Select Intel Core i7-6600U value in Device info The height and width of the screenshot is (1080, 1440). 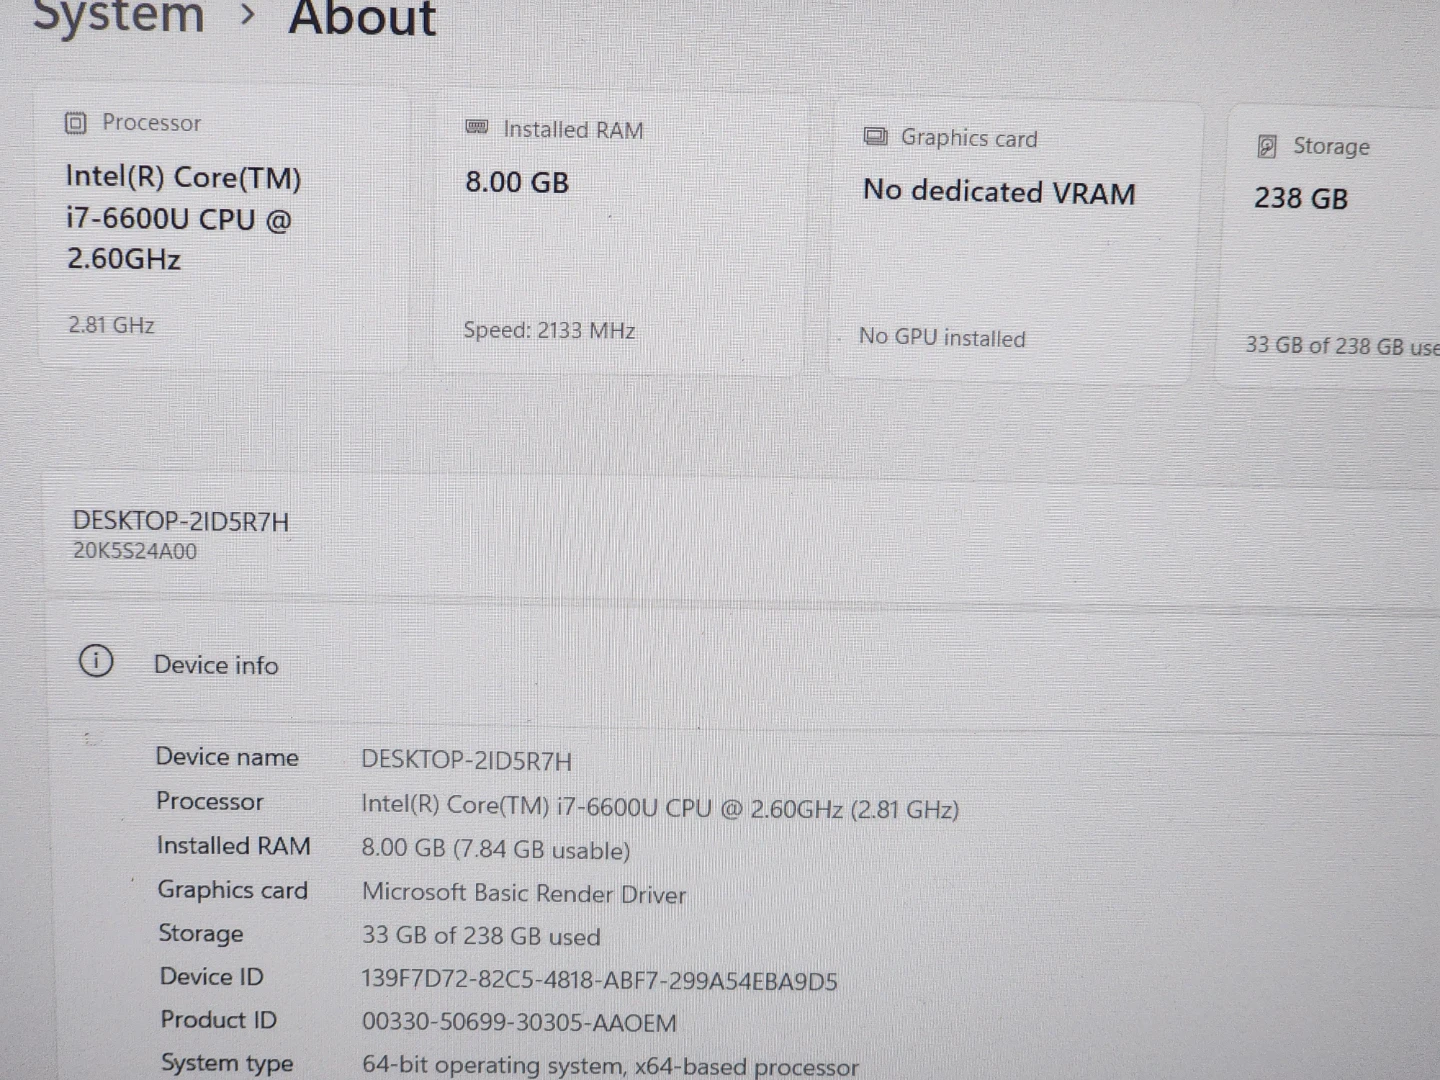coord(660,807)
